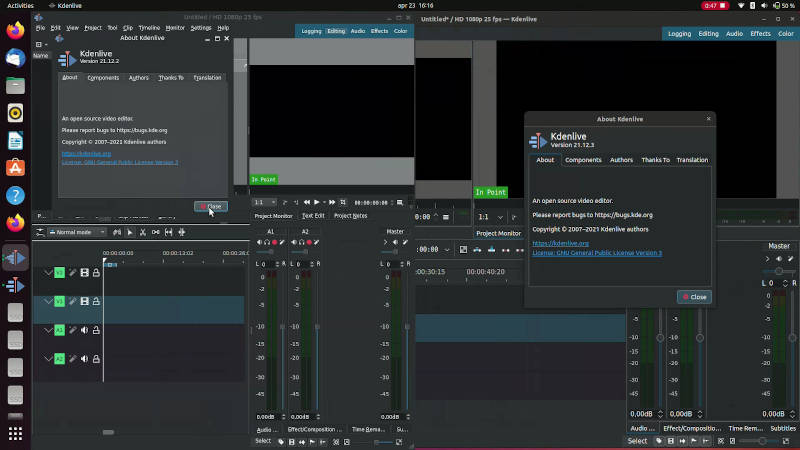Collapse track V1 chevron
The height and width of the screenshot is (450, 800).
pyautogui.click(x=48, y=302)
